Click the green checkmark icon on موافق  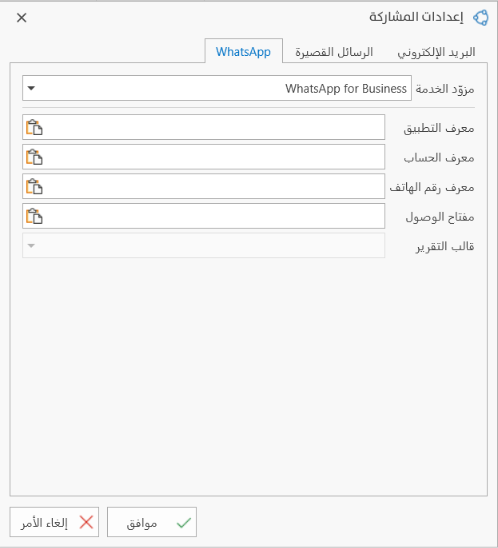[x=184, y=523]
